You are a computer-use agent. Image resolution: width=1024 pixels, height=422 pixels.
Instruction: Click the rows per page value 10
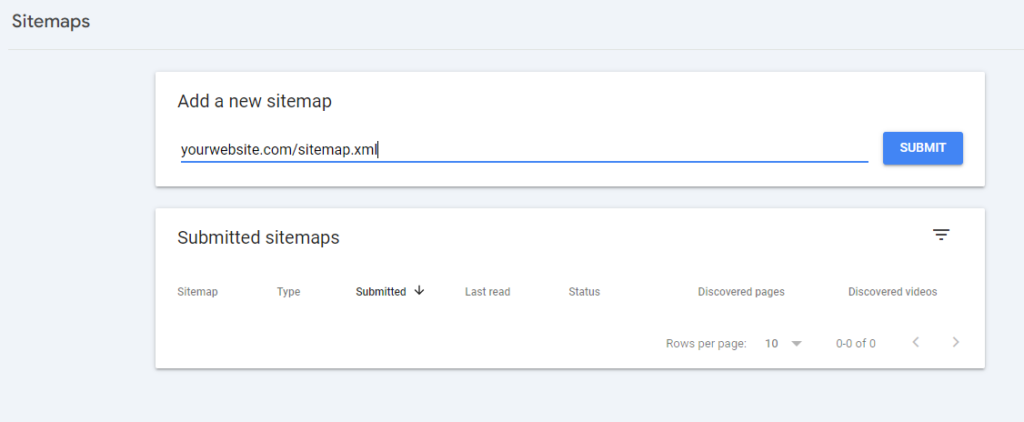(x=772, y=343)
